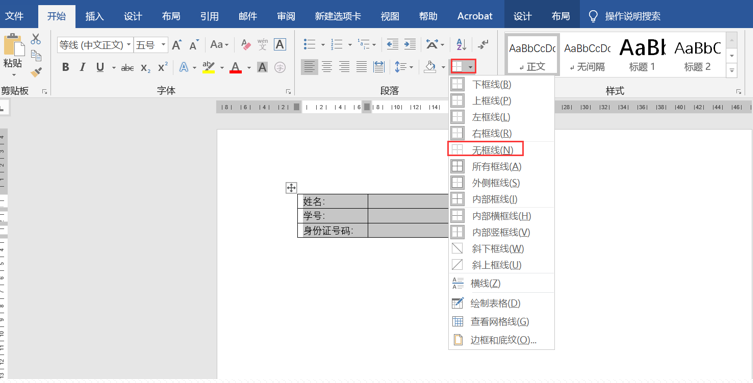The height and width of the screenshot is (383, 753).
Task: Expand the bullets list dropdown arrow
Action: 323,45
